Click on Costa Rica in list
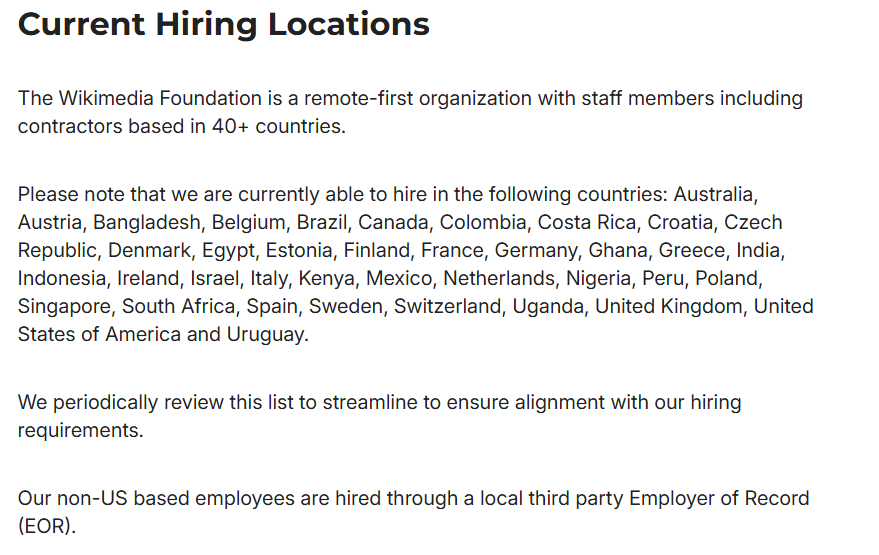Viewport: 879px width, 555px height. (587, 222)
